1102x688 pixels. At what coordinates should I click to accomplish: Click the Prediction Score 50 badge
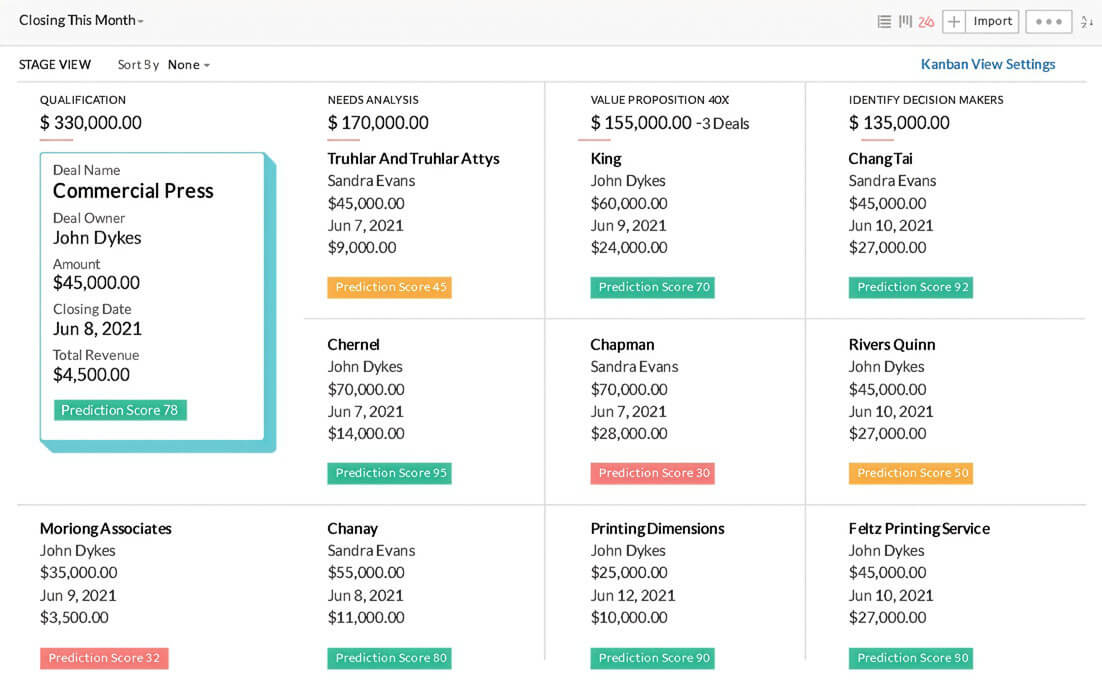tap(911, 473)
